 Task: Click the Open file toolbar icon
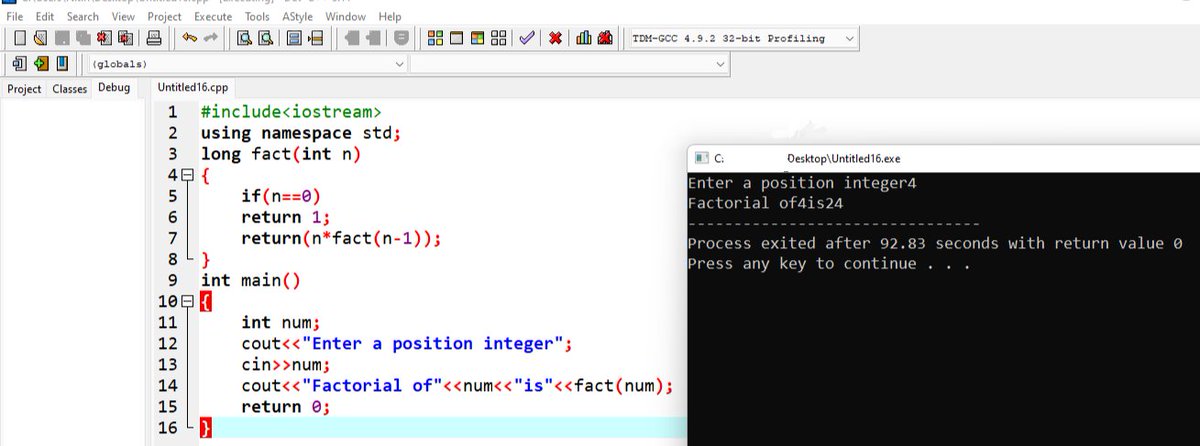click(40, 38)
